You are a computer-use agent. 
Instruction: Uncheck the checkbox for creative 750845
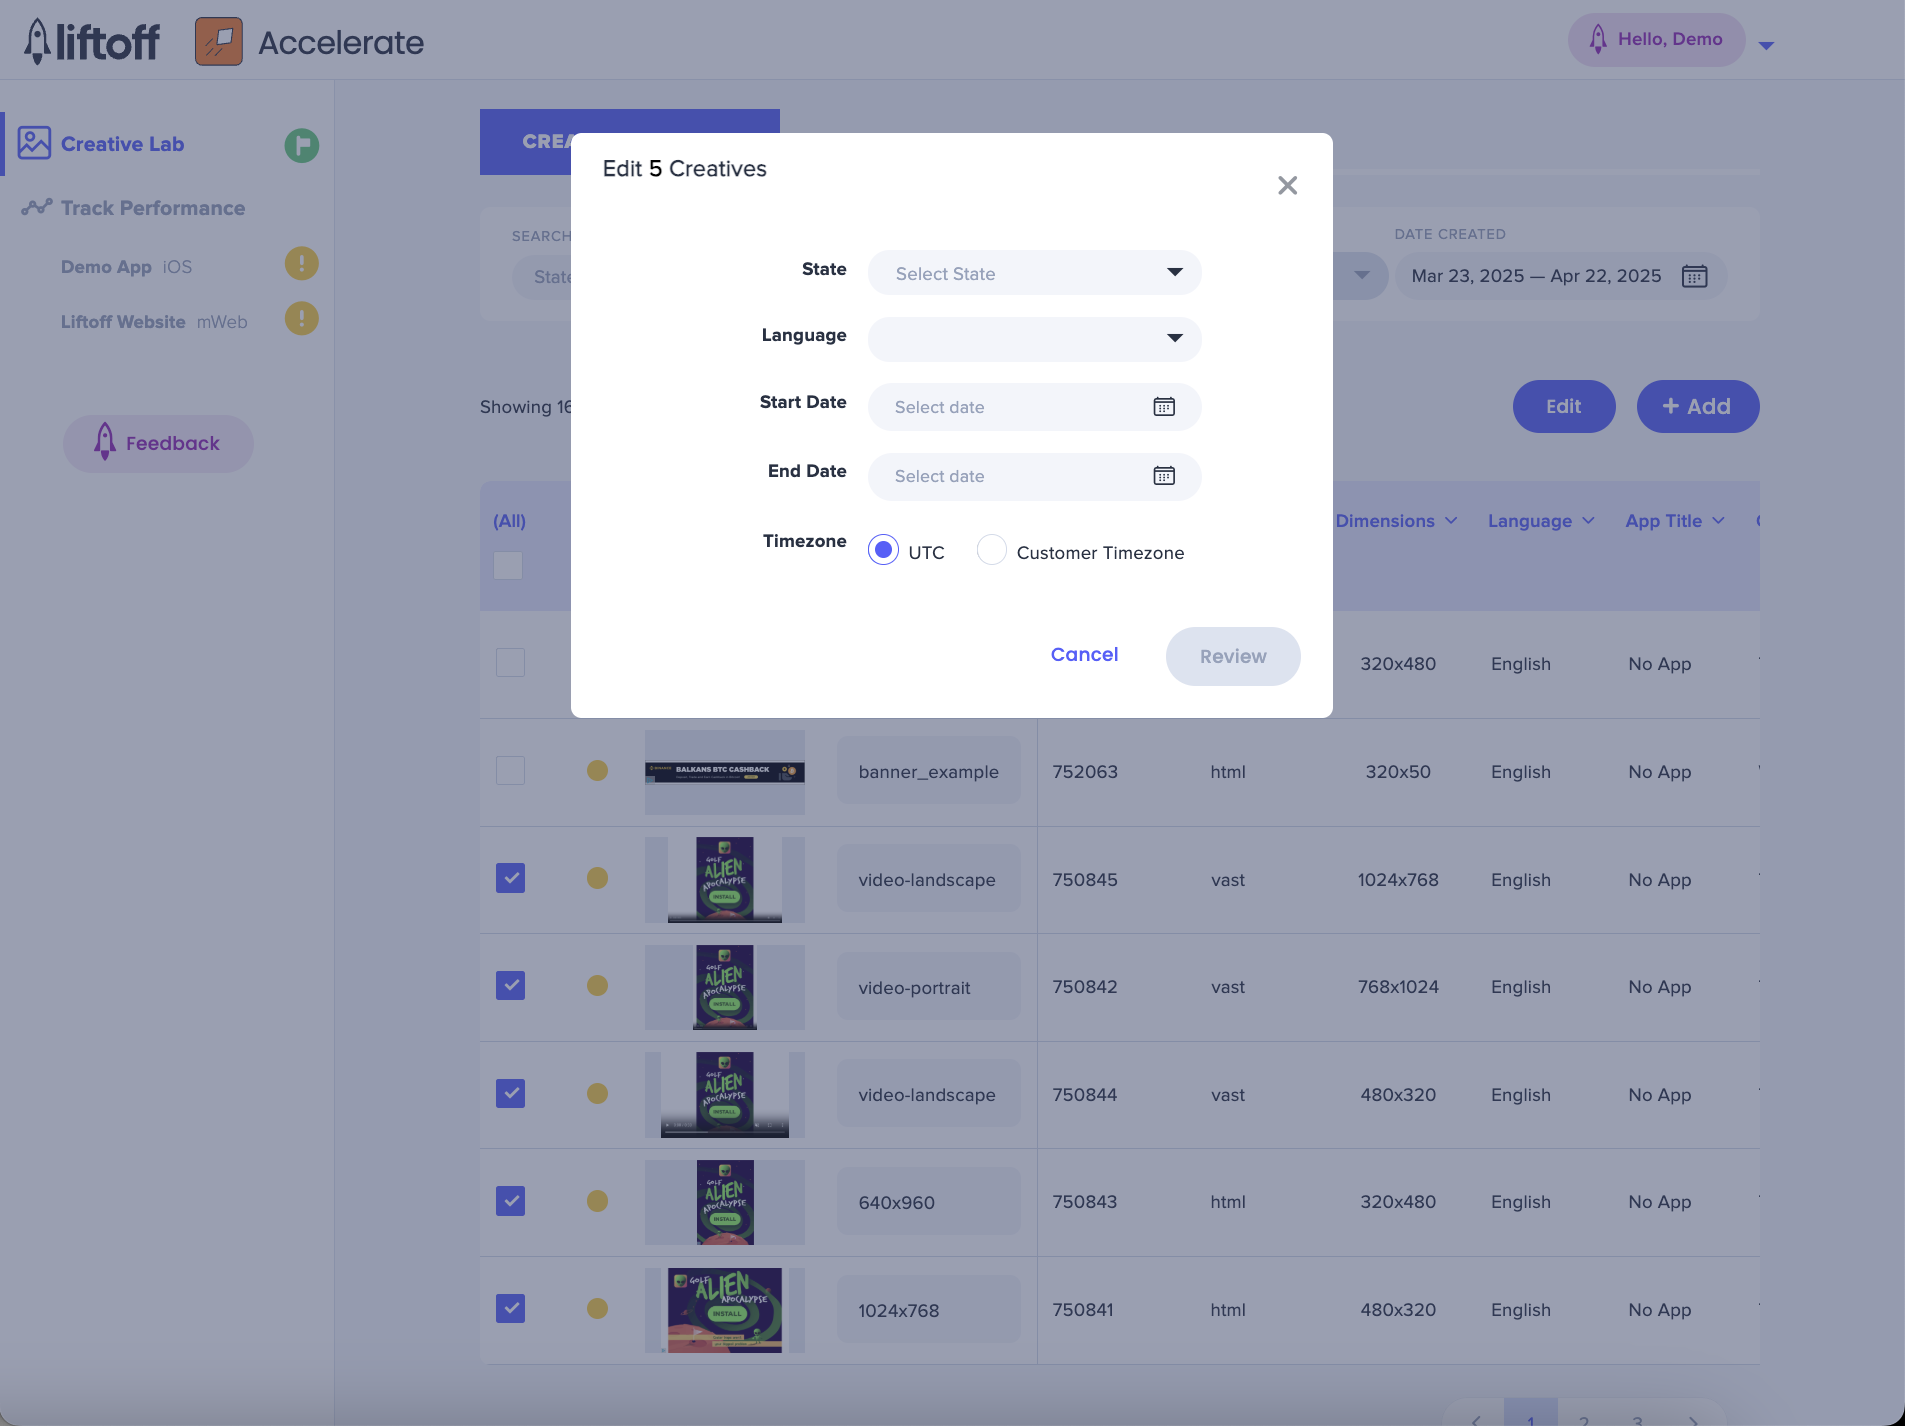510,878
